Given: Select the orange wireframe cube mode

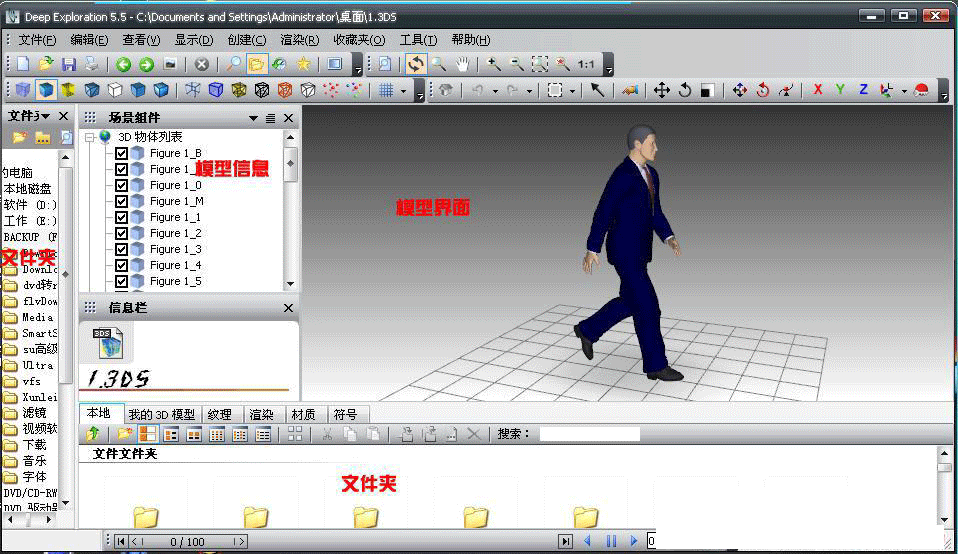Looking at the screenshot, I should 285,90.
